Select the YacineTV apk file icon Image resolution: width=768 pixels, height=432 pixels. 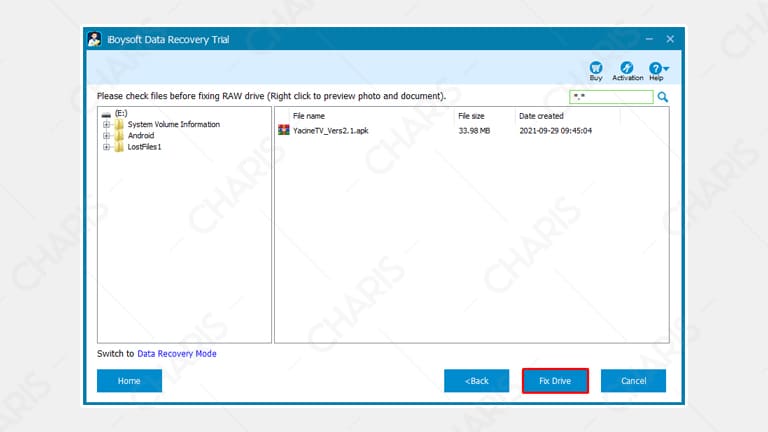[x=284, y=130]
